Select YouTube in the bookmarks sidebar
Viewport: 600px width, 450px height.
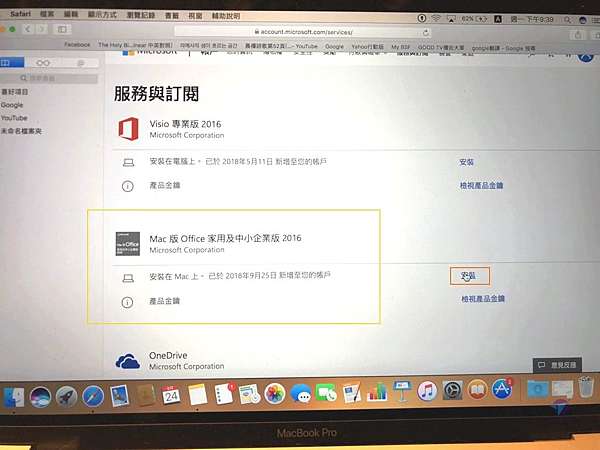point(14,118)
